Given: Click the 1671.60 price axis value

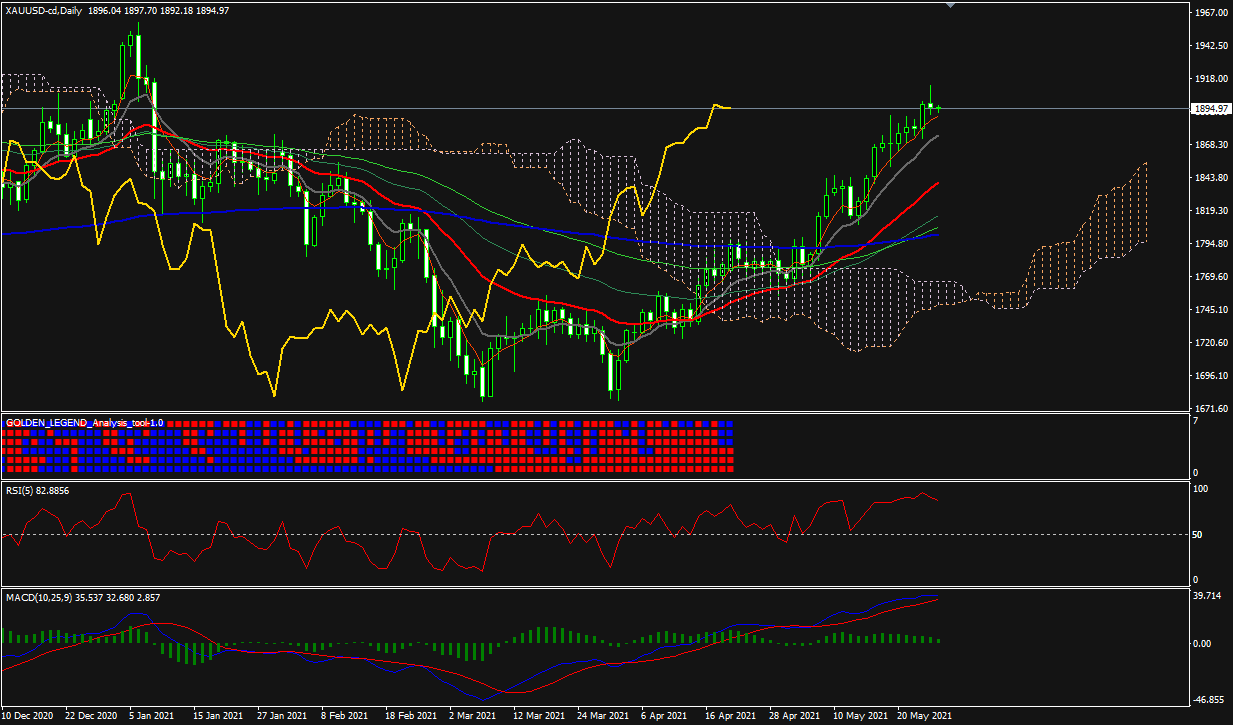Looking at the screenshot, I should click(1210, 409).
